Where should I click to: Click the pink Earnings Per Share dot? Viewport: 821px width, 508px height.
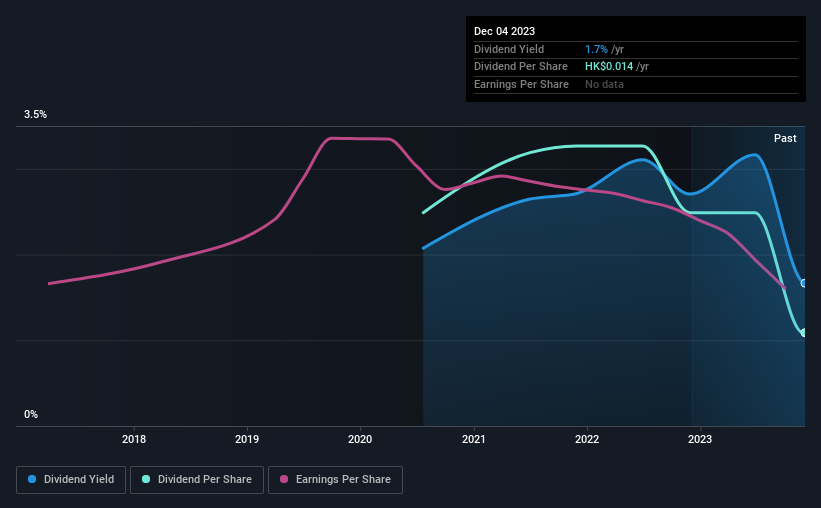pyautogui.click(x=284, y=479)
